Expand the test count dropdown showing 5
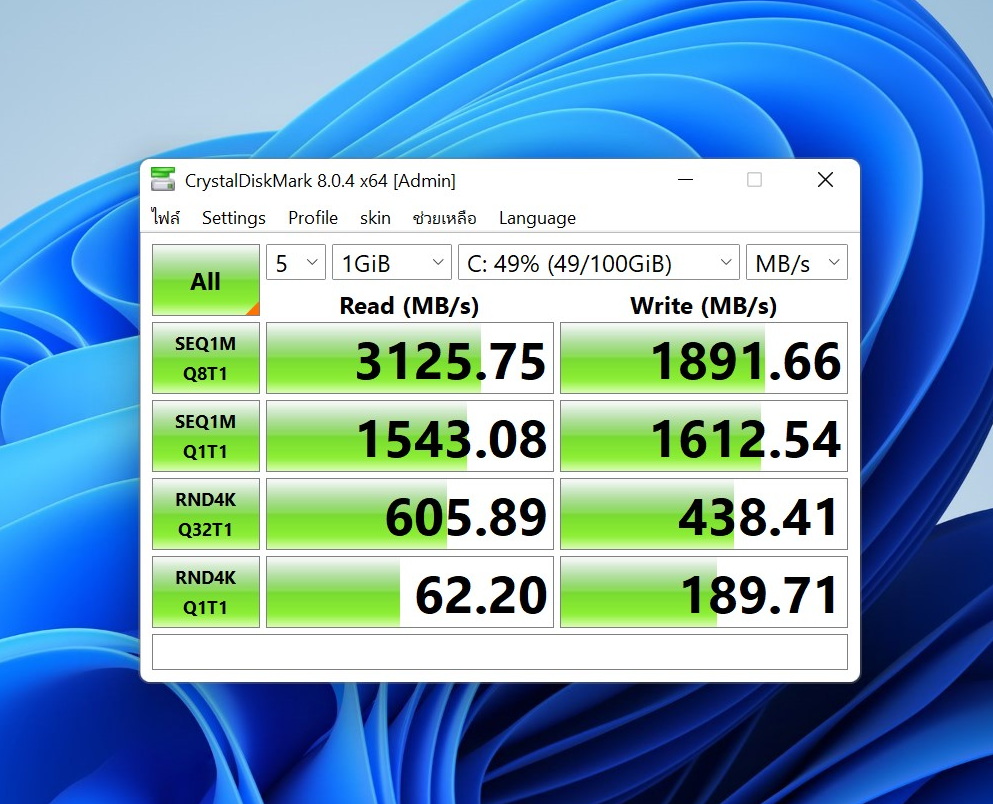The image size is (993, 804). [296, 262]
